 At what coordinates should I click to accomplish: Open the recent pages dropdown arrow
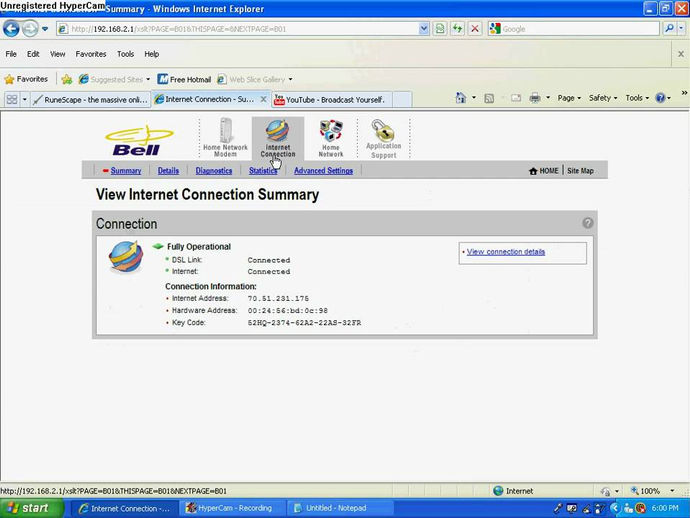click(45, 29)
